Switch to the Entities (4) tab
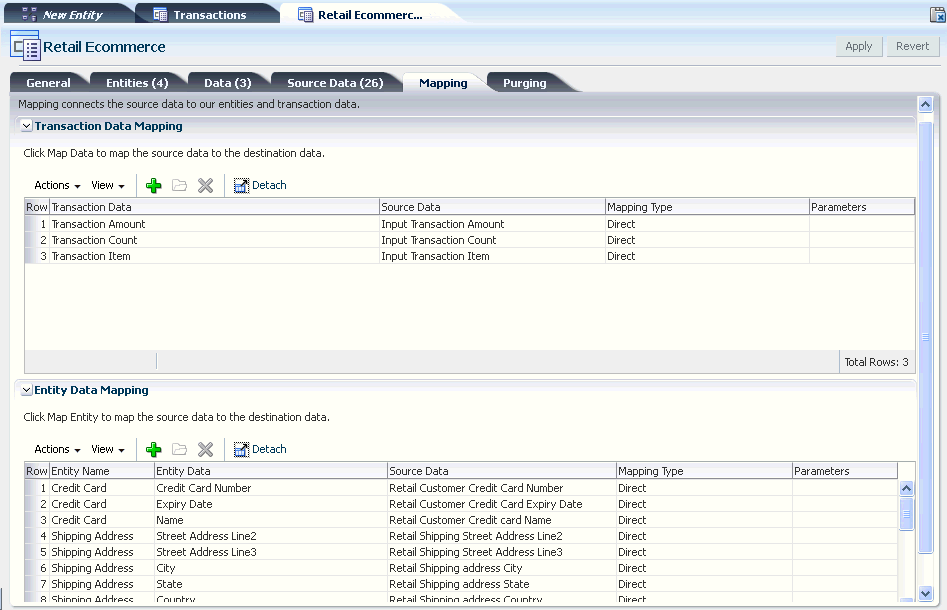Screen dimensions: 947x610 pyautogui.click(x=137, y=83)
